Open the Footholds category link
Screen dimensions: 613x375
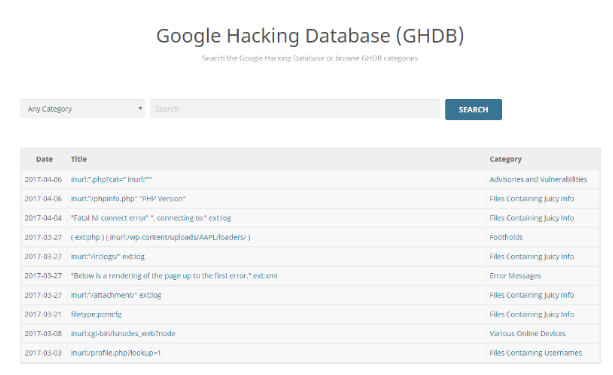point(506,237)
